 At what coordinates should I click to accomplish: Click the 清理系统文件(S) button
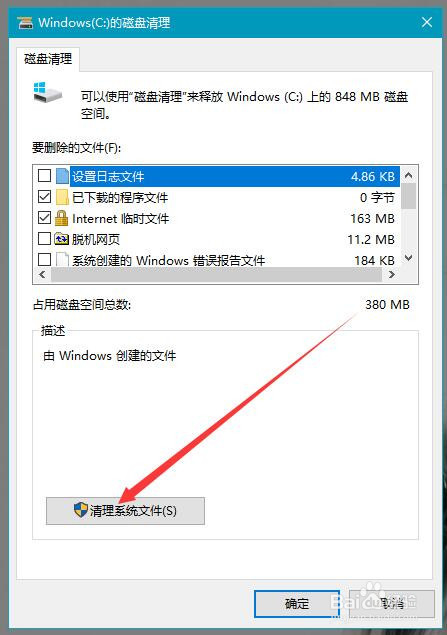125,511
